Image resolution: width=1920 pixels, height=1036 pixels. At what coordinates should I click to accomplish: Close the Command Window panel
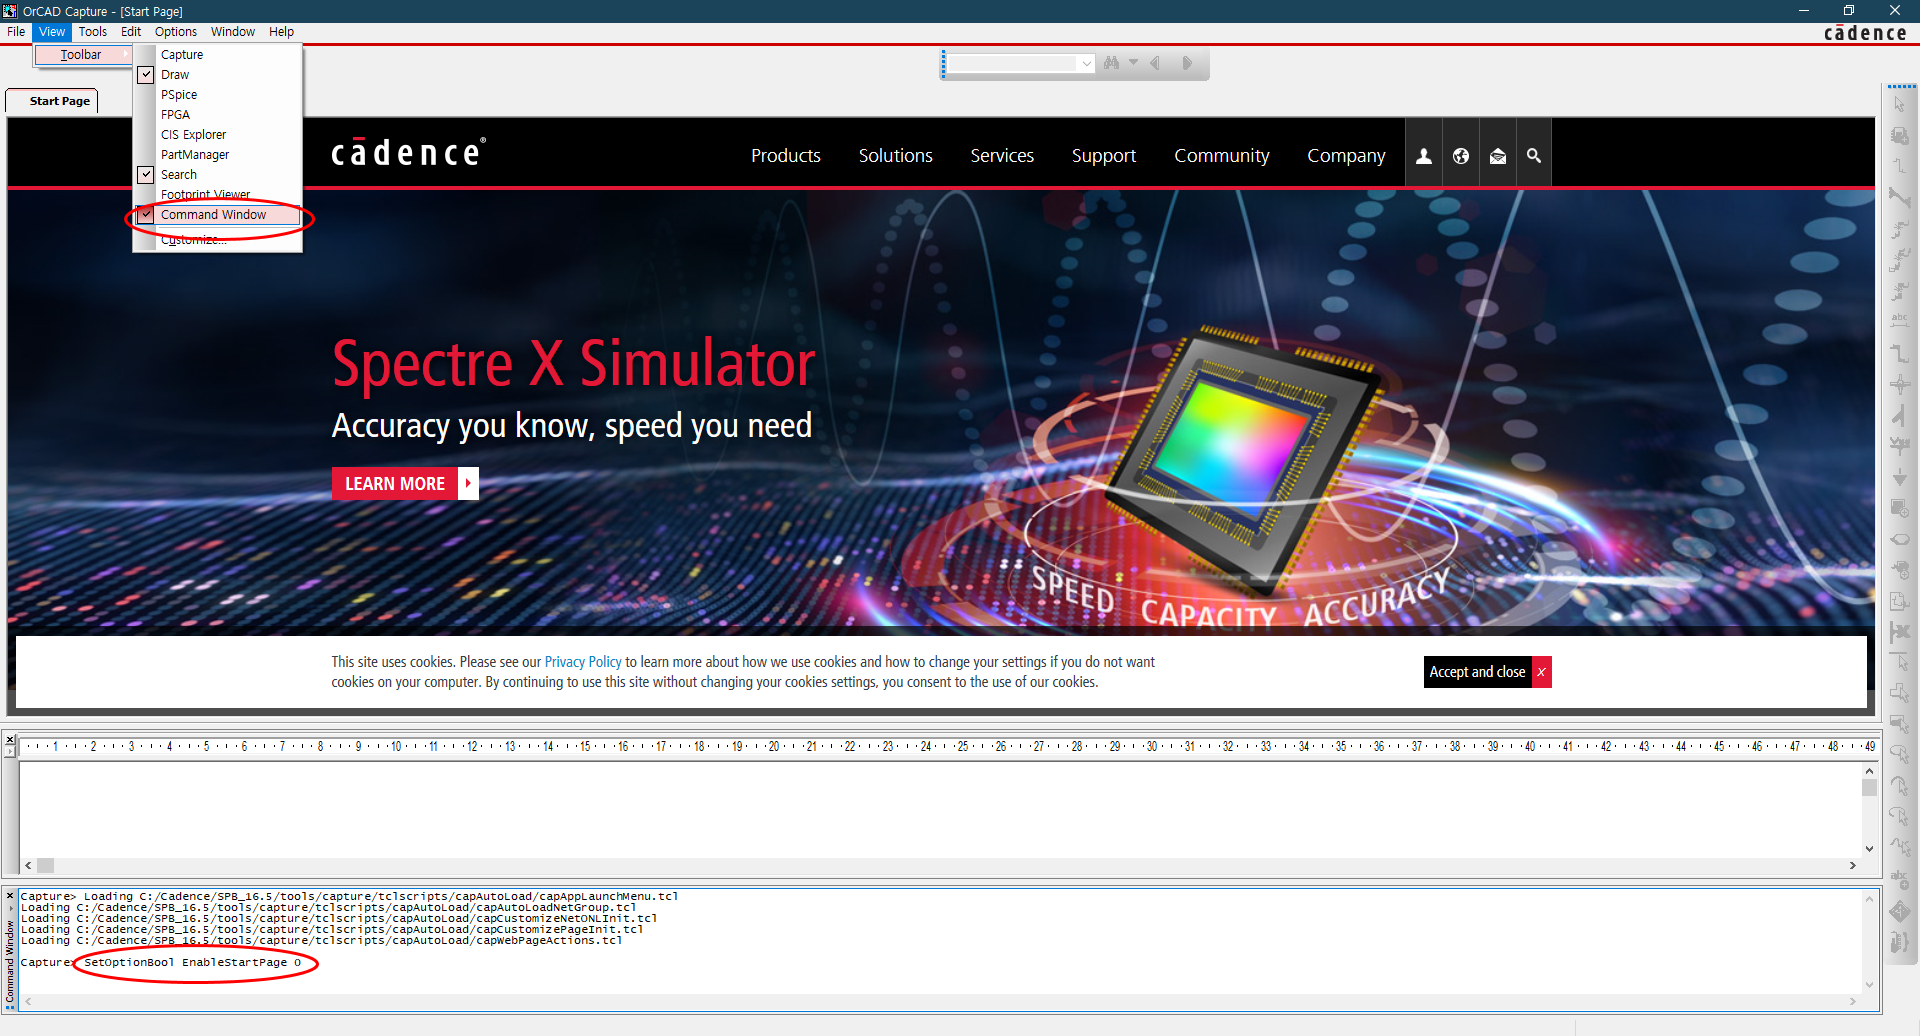(10, 896)
